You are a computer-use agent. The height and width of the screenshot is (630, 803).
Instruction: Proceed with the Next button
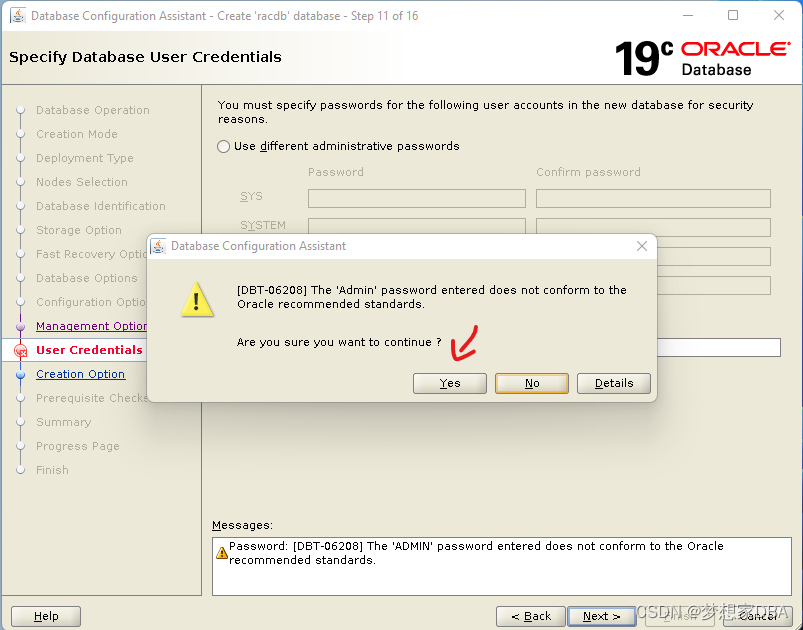(x=601, y=616)
